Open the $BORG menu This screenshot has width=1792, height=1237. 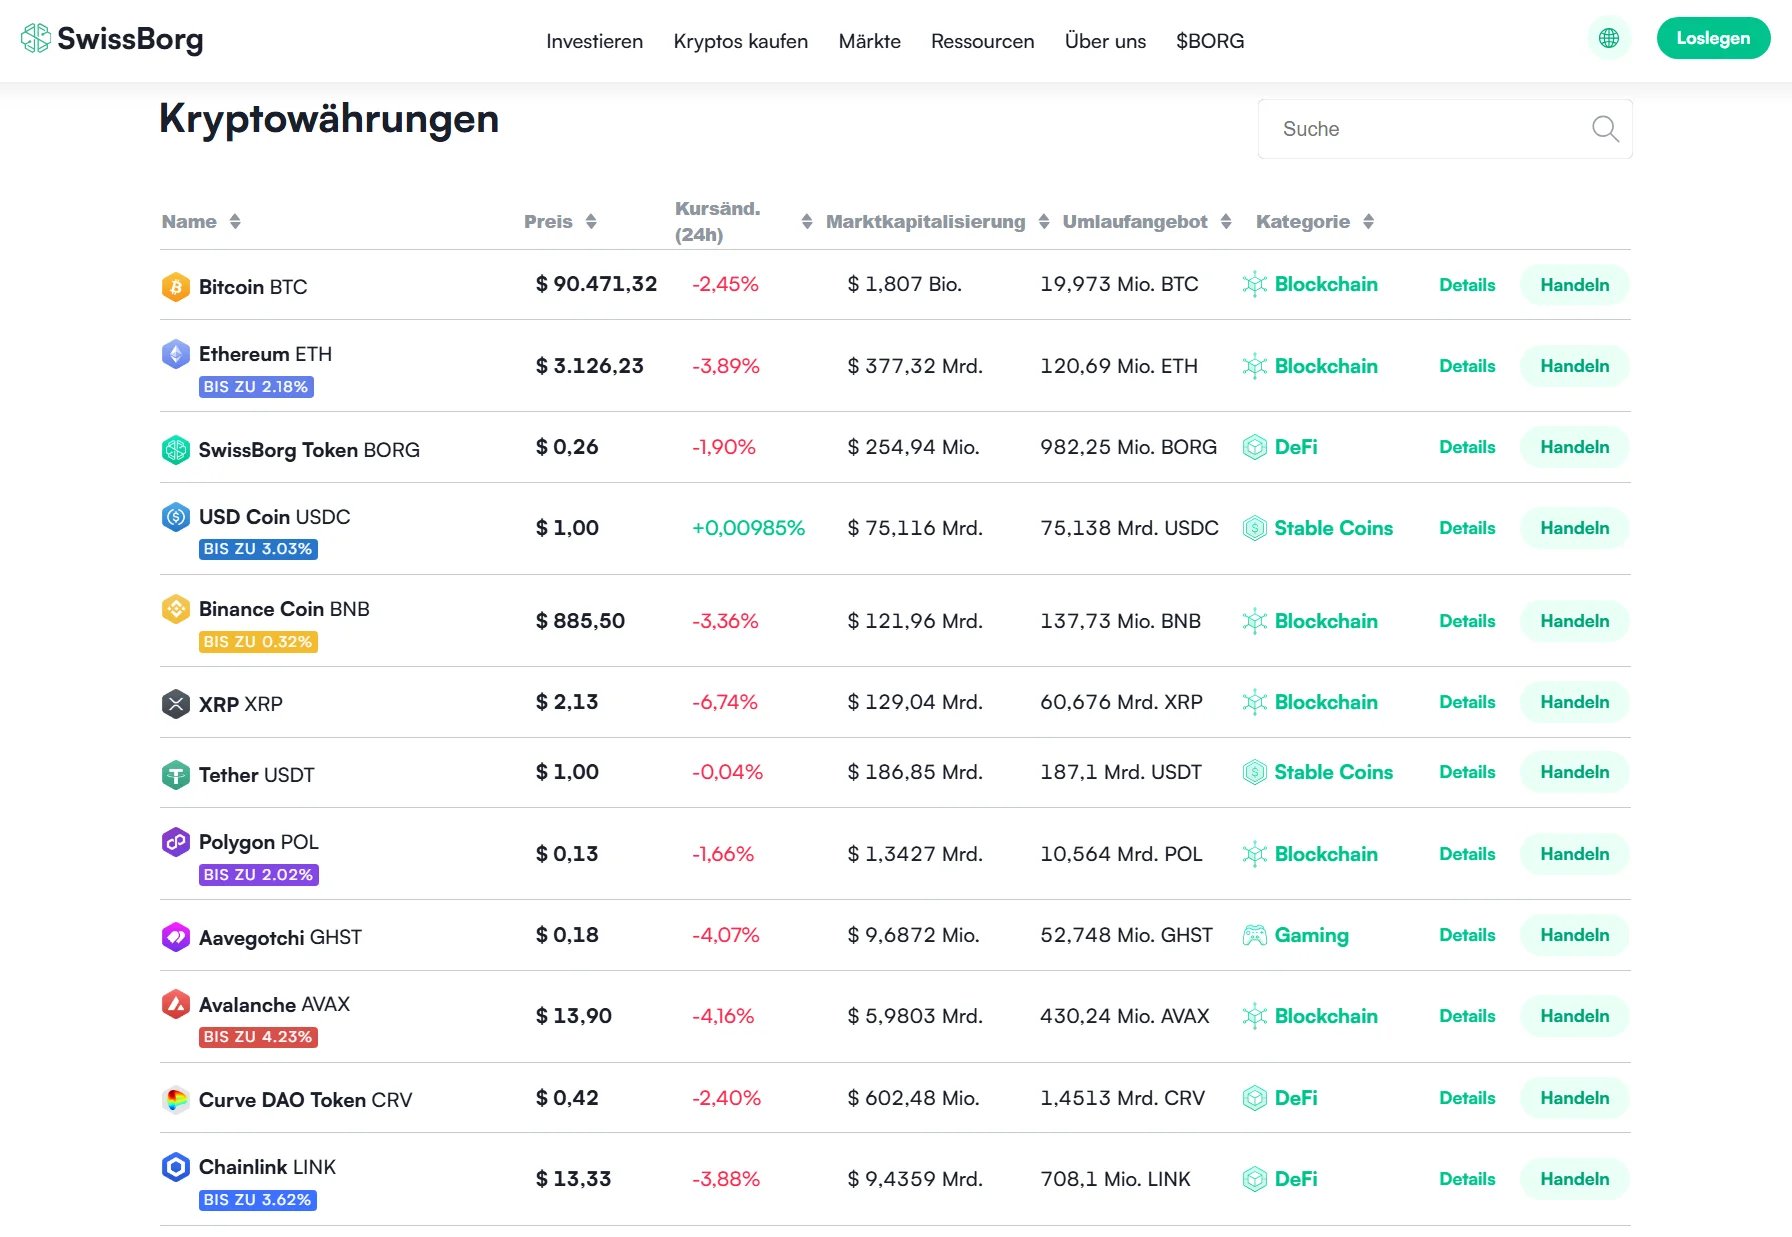(1210, 41)
